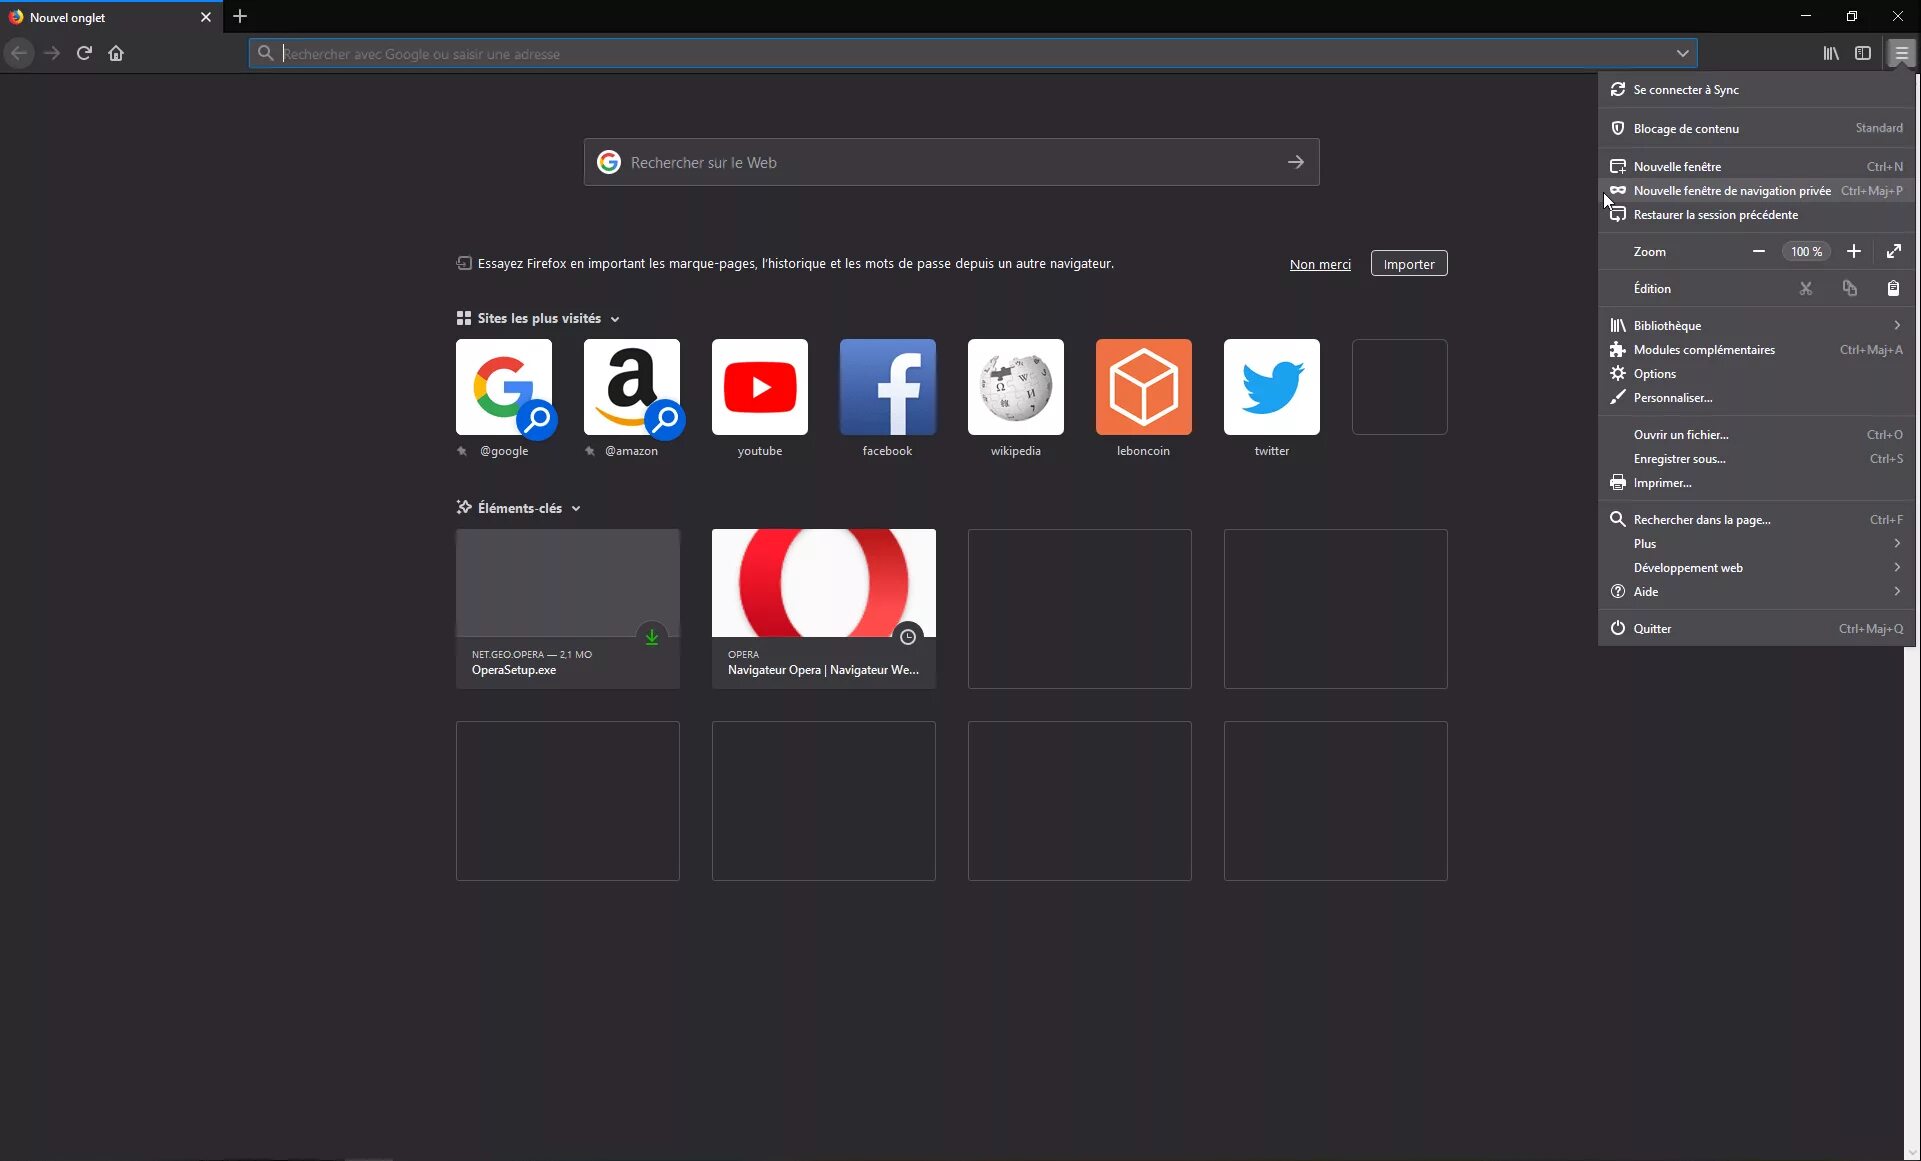Close the Nouvel onglet tab
Image resolution: width=1921 pixels, height=1161 pixels.
point(206,17)
